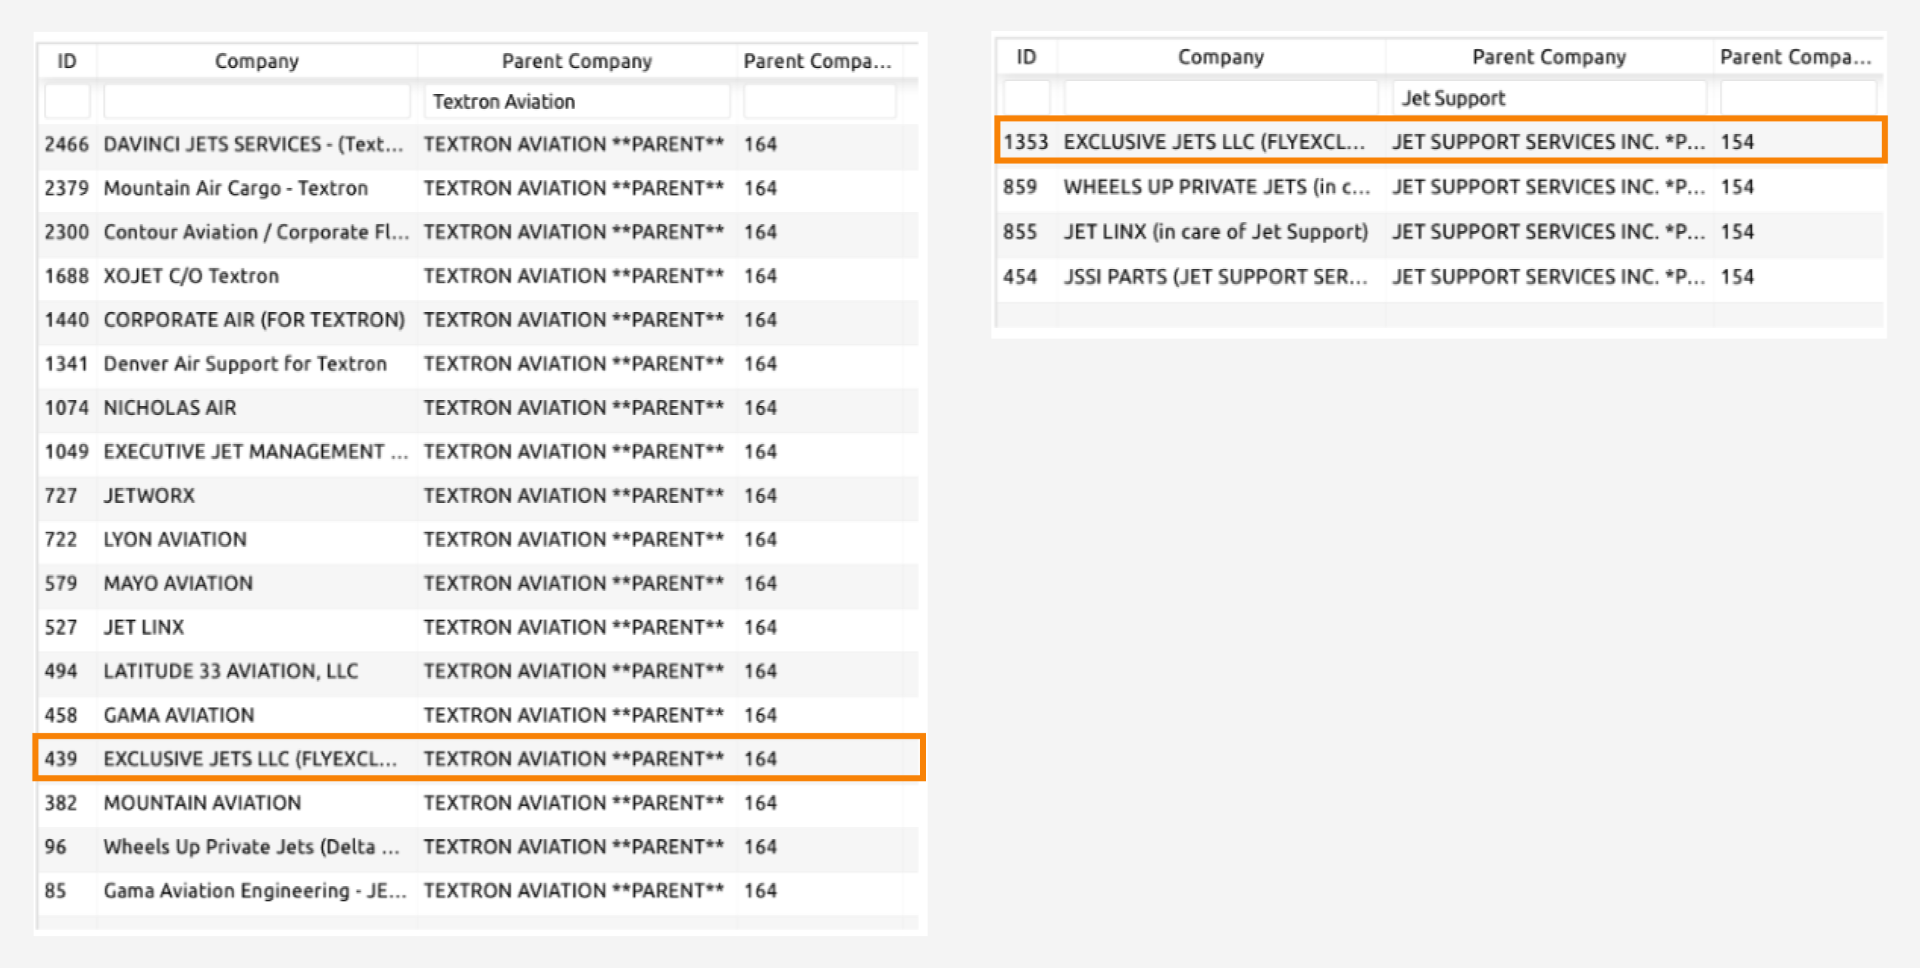Click the Parent Company header in left table
The width and height of the screenshot is (1920, 968).
[x=577, y=61]
